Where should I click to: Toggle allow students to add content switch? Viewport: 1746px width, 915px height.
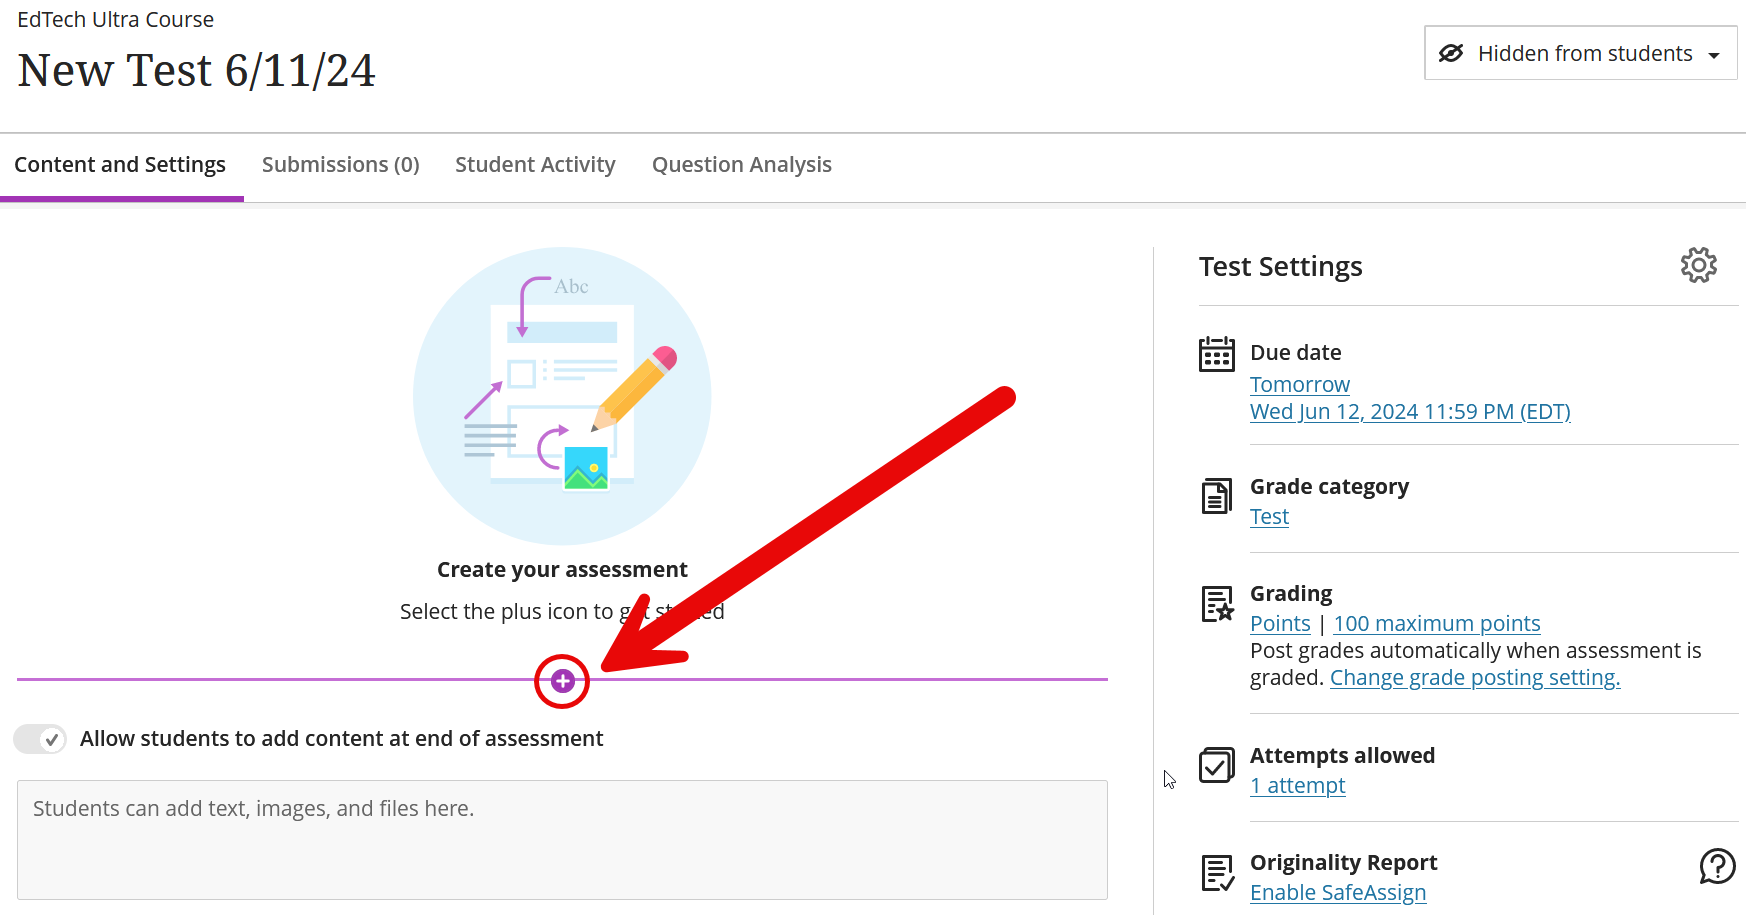(40, 739)
